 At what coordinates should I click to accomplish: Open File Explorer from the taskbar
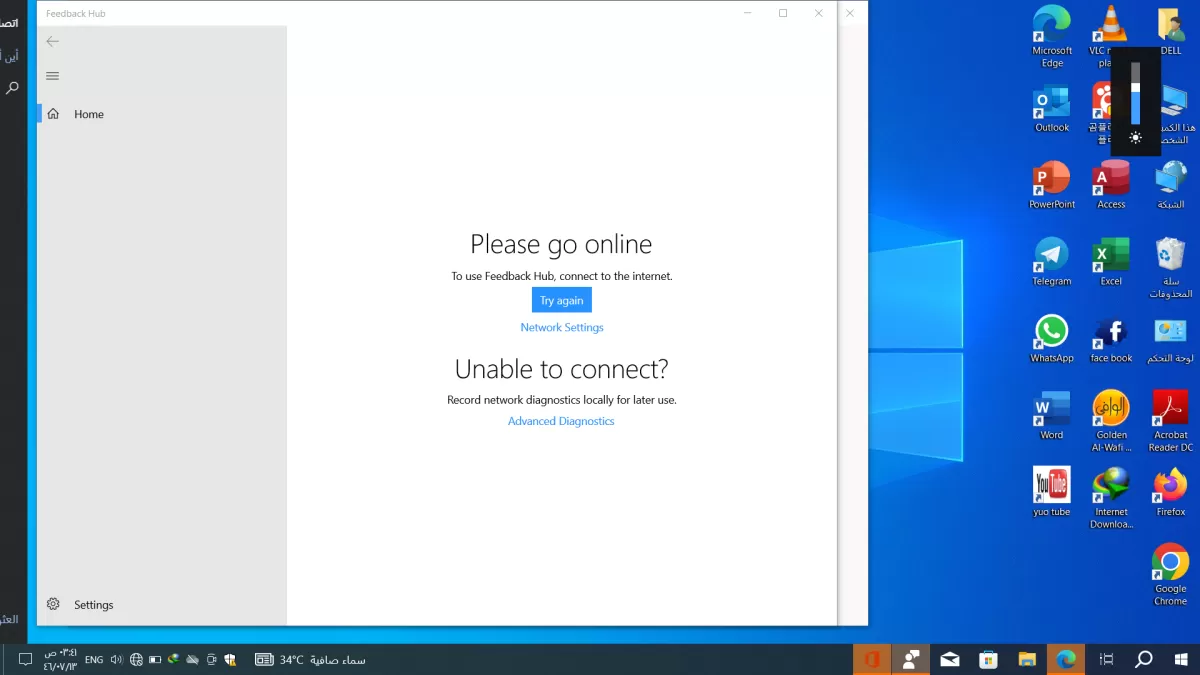pos(1027,659)
